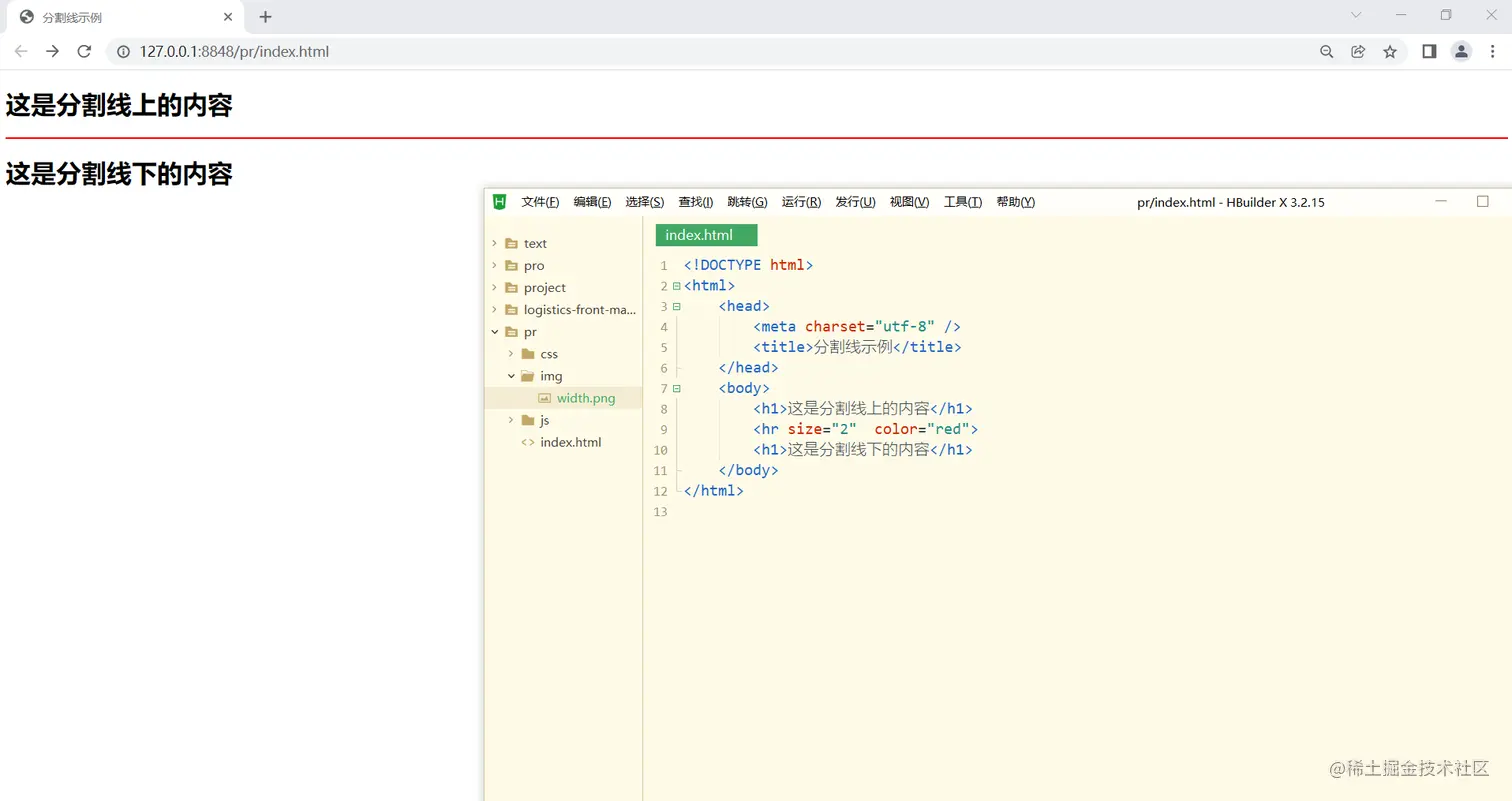Click heading 这是分割线下的内容 in browser
This screenshot has width=1512, height=801.
[119, 174]
